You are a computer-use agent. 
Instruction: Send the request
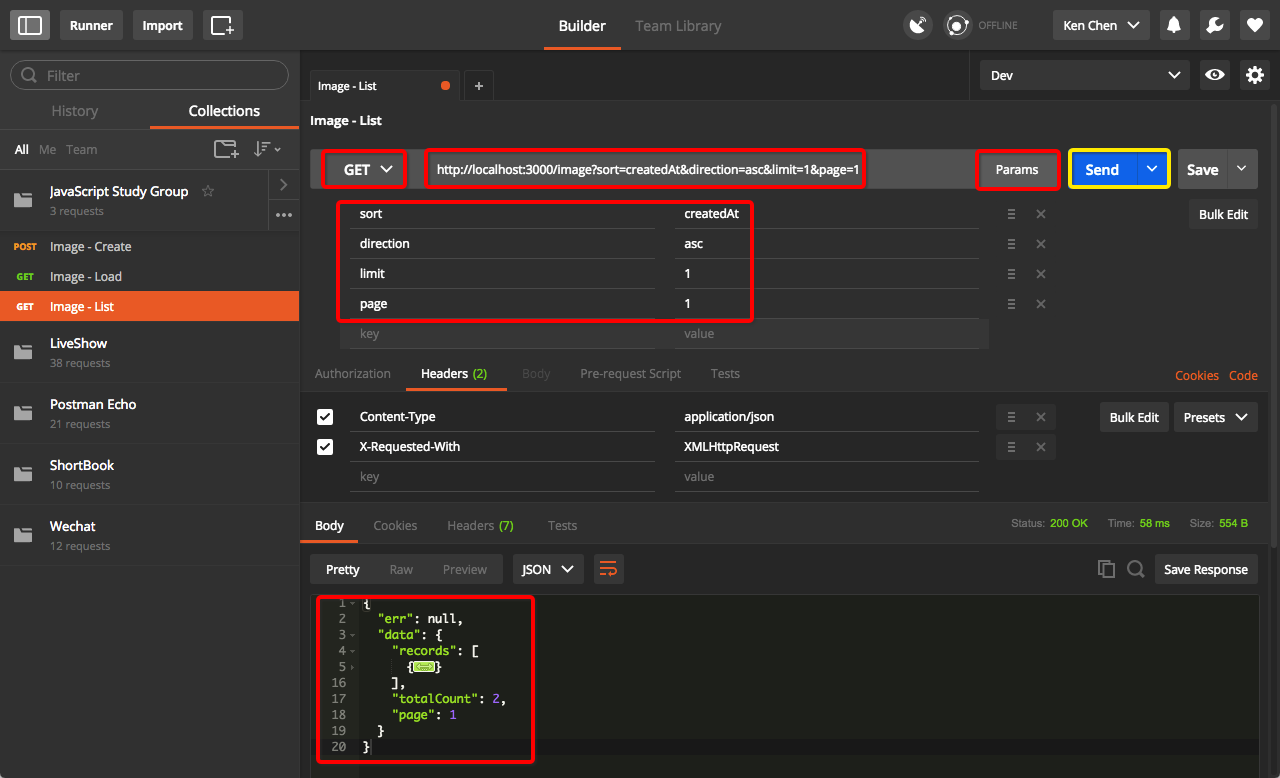tap(1102, 170)
